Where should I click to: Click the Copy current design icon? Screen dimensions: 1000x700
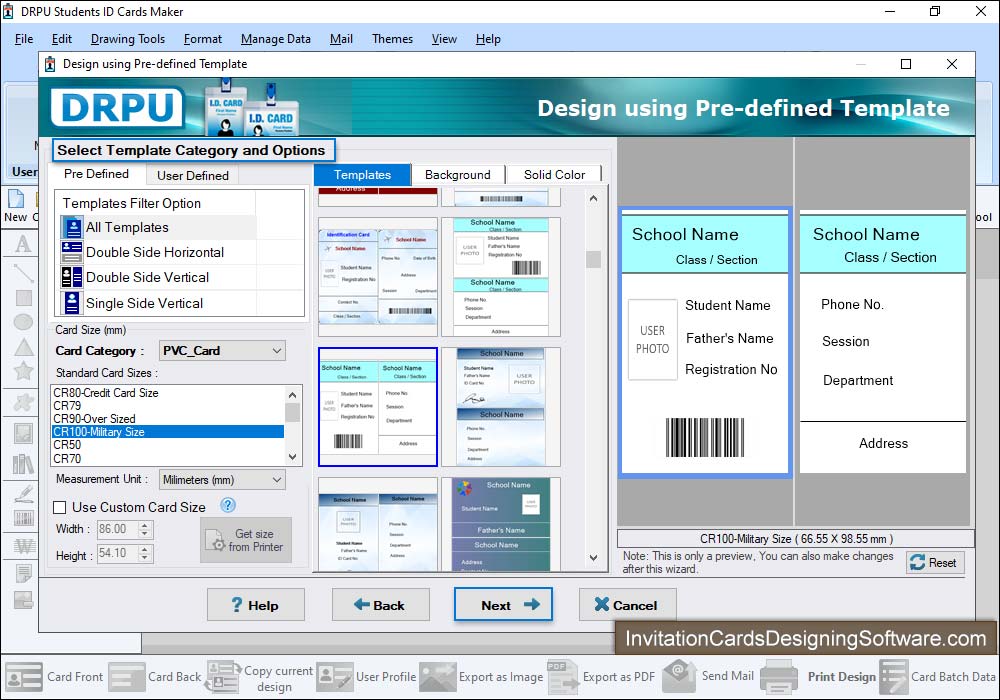click(x=223, y=677)
